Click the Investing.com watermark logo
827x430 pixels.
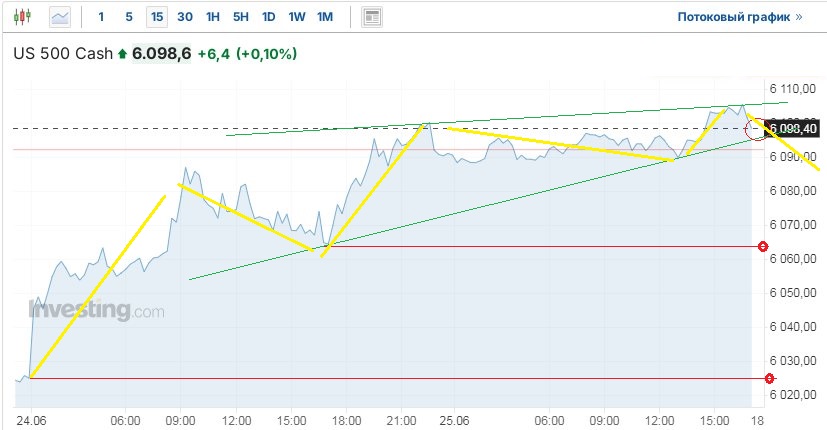click(x=96, y=311)
